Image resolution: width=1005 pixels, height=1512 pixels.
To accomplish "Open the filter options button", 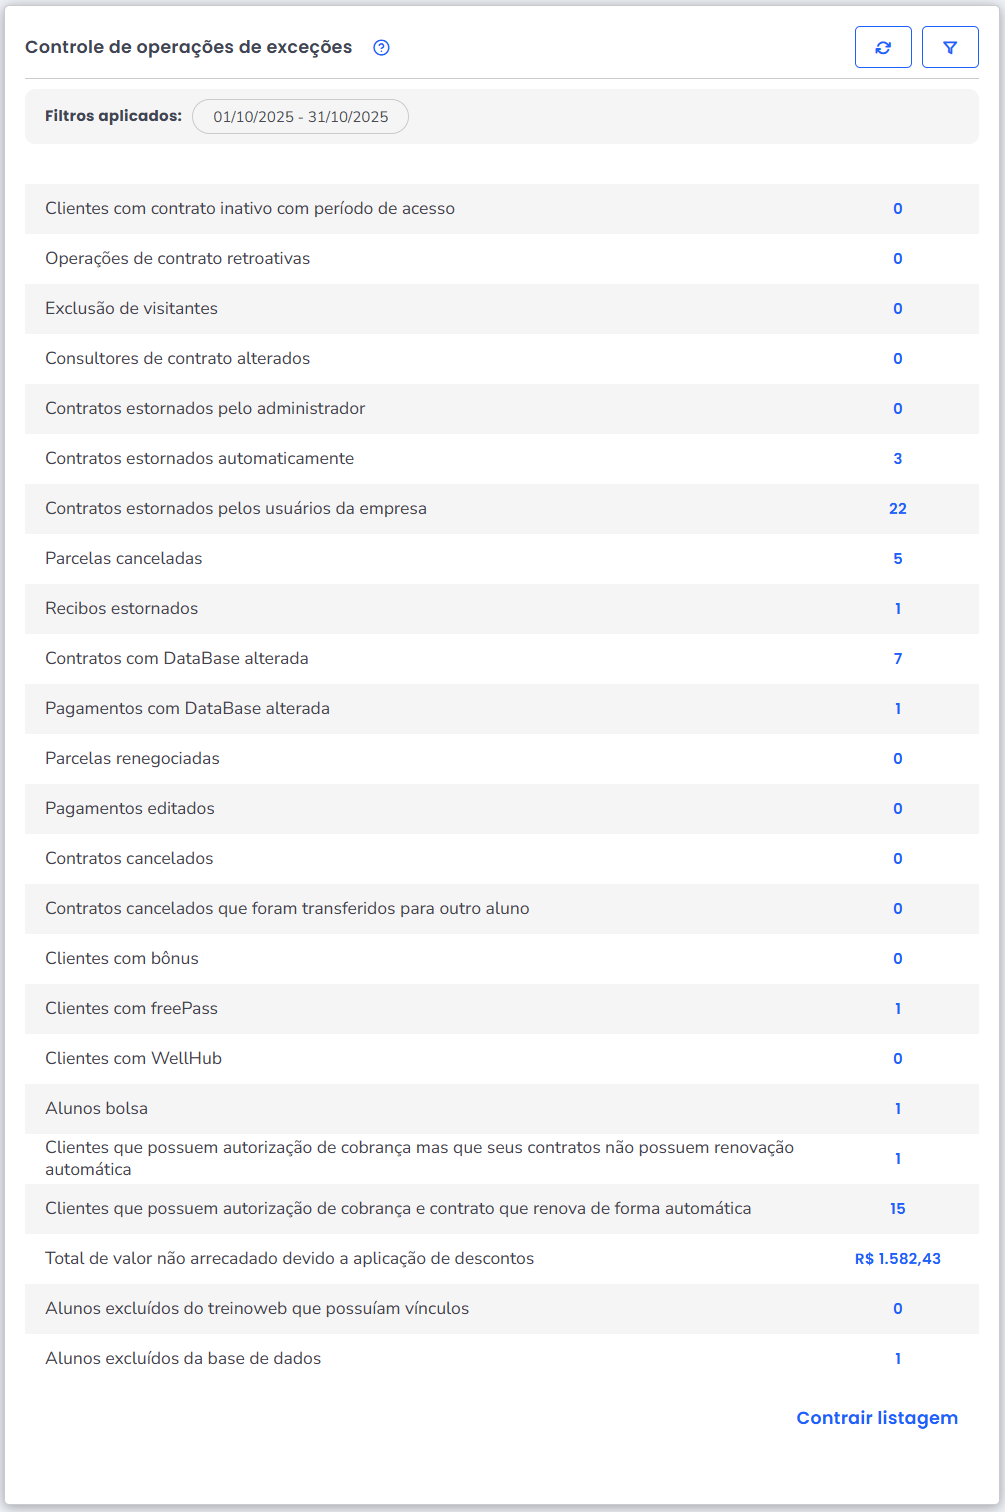I will (x=950, y=47).
